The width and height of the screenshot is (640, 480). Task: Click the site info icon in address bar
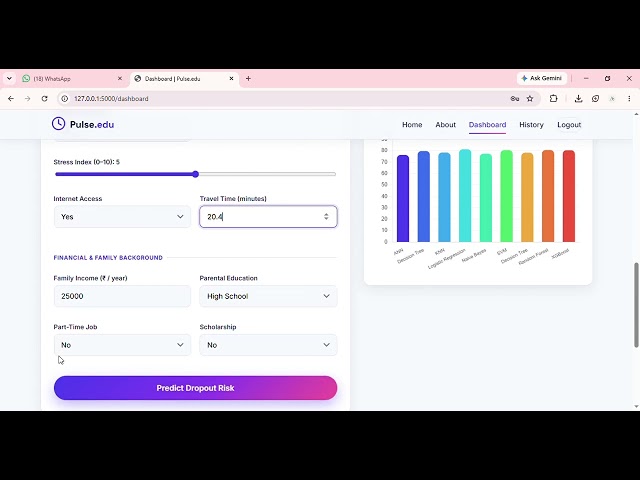64,99
